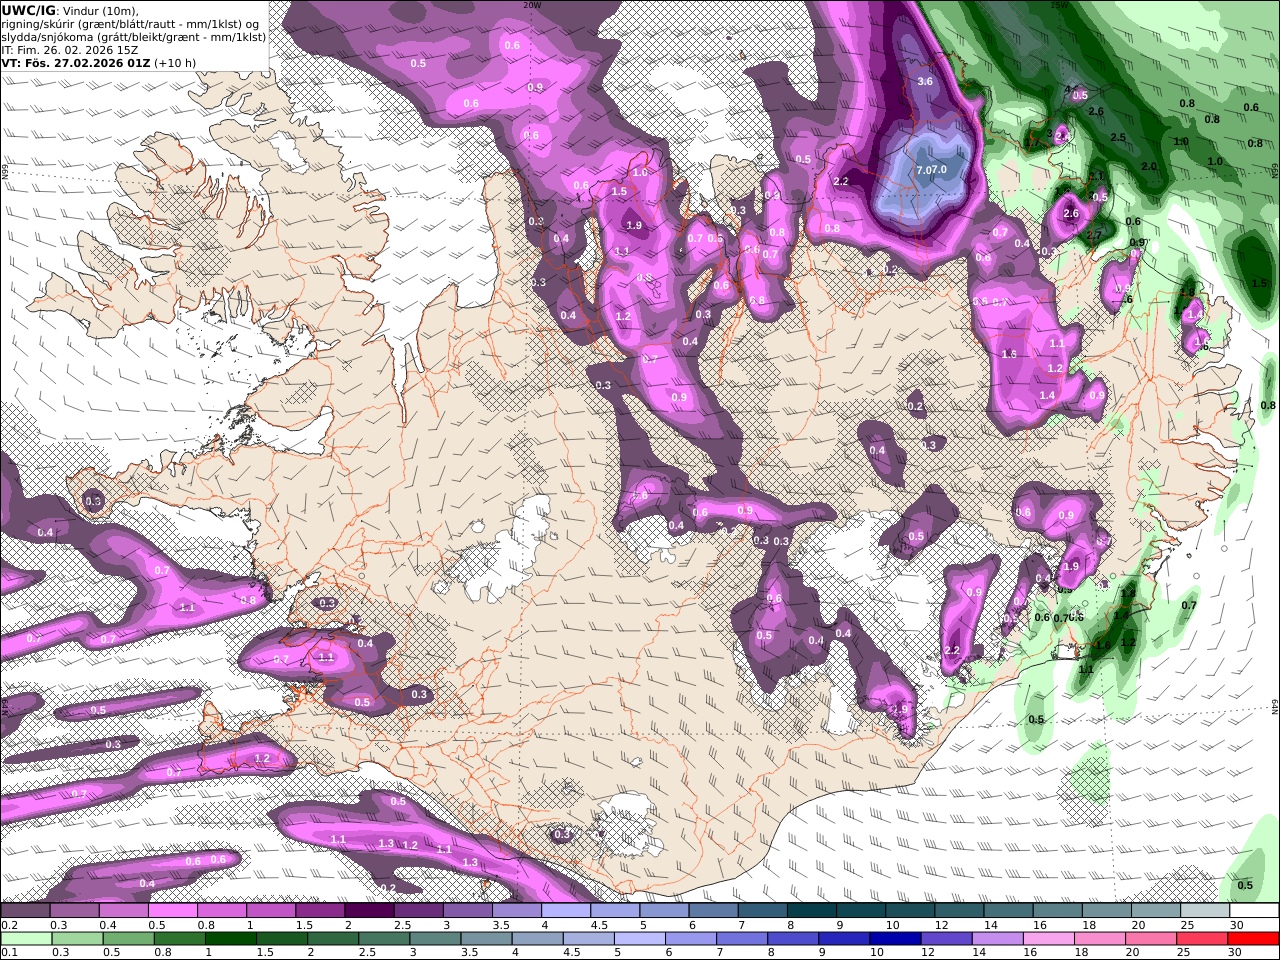Viewport: 1280px width, 960px height.
Task: Click the upper-row legend swatch between 0.5 and 0.8
Action: tap(172, 911)
